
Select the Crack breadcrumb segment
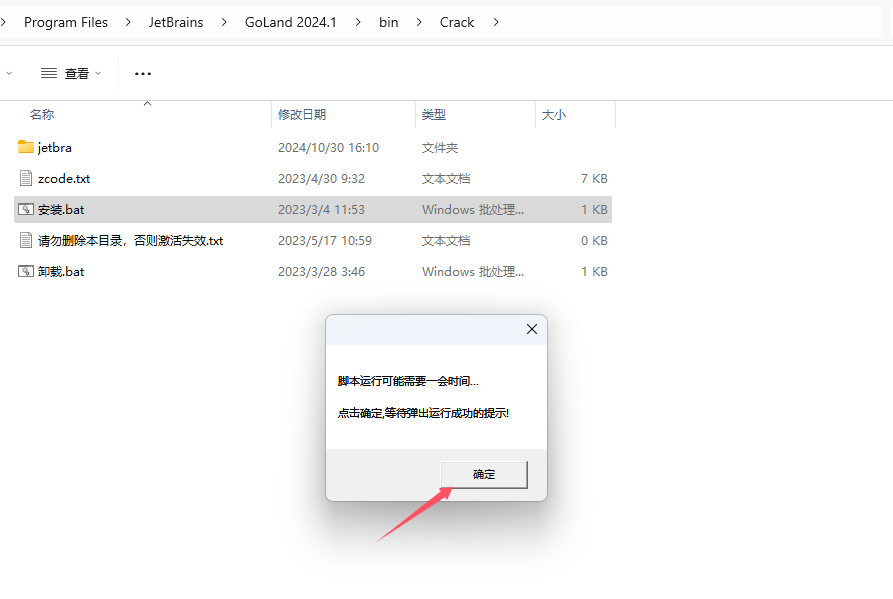[457, 22]
